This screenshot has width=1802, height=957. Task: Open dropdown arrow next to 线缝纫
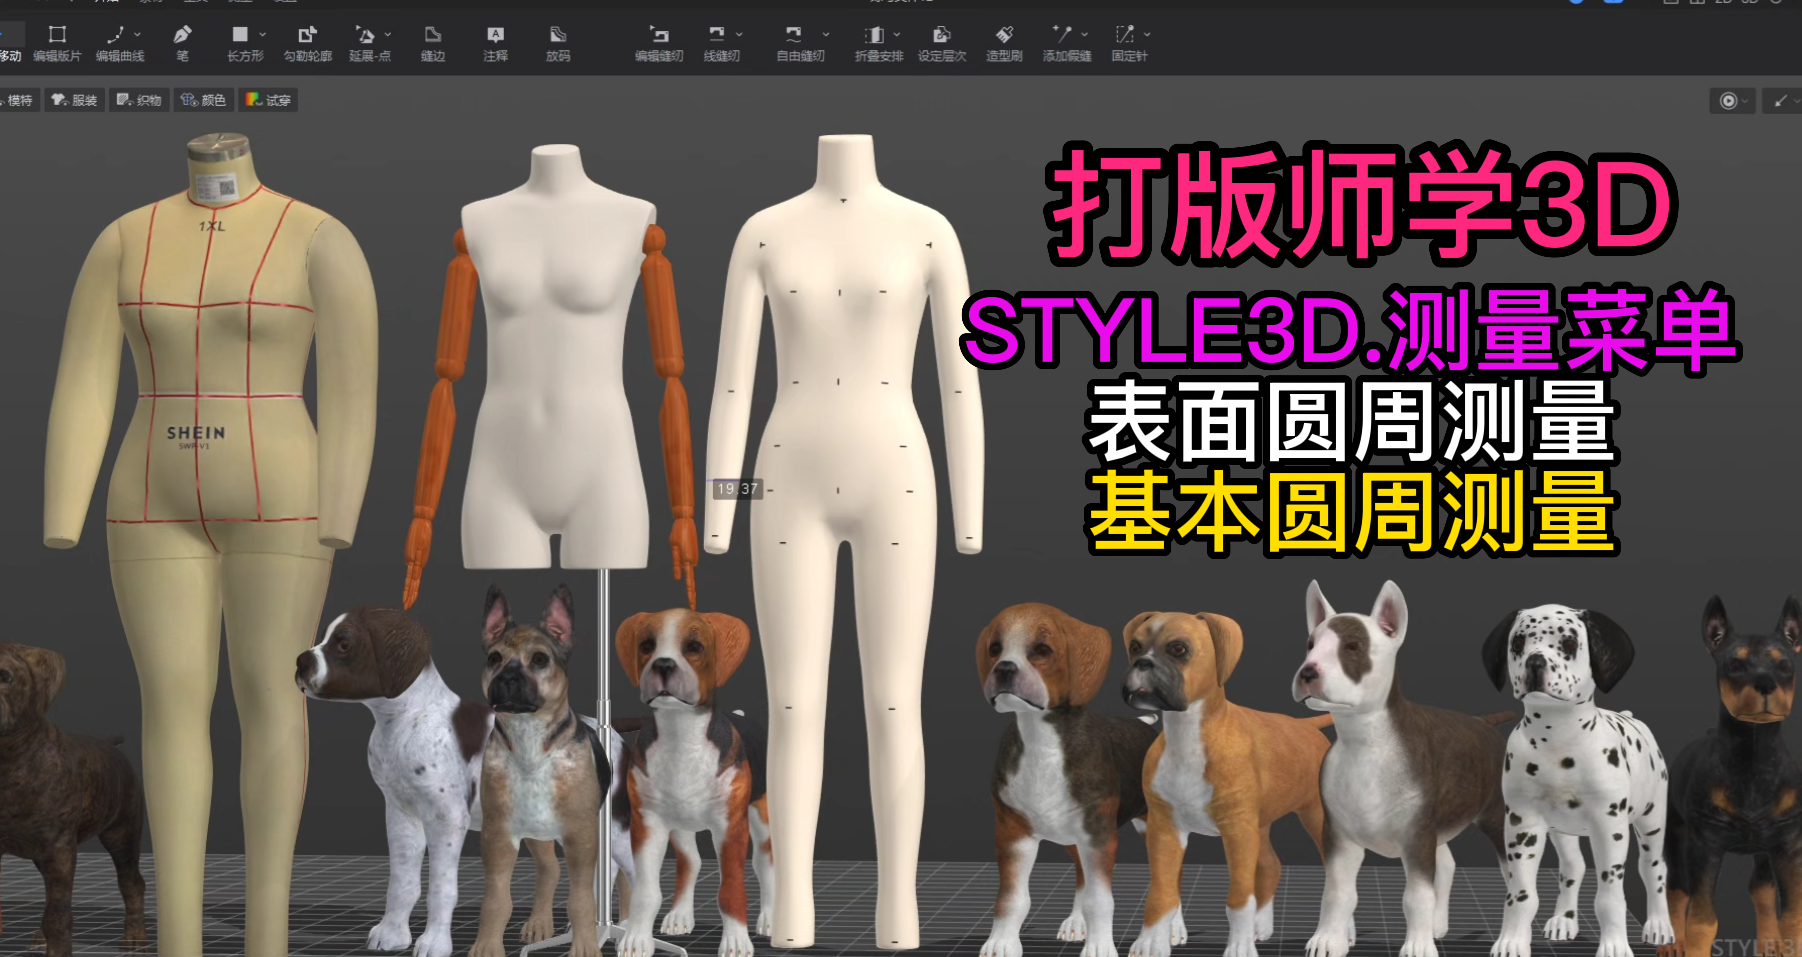point(739,35)
